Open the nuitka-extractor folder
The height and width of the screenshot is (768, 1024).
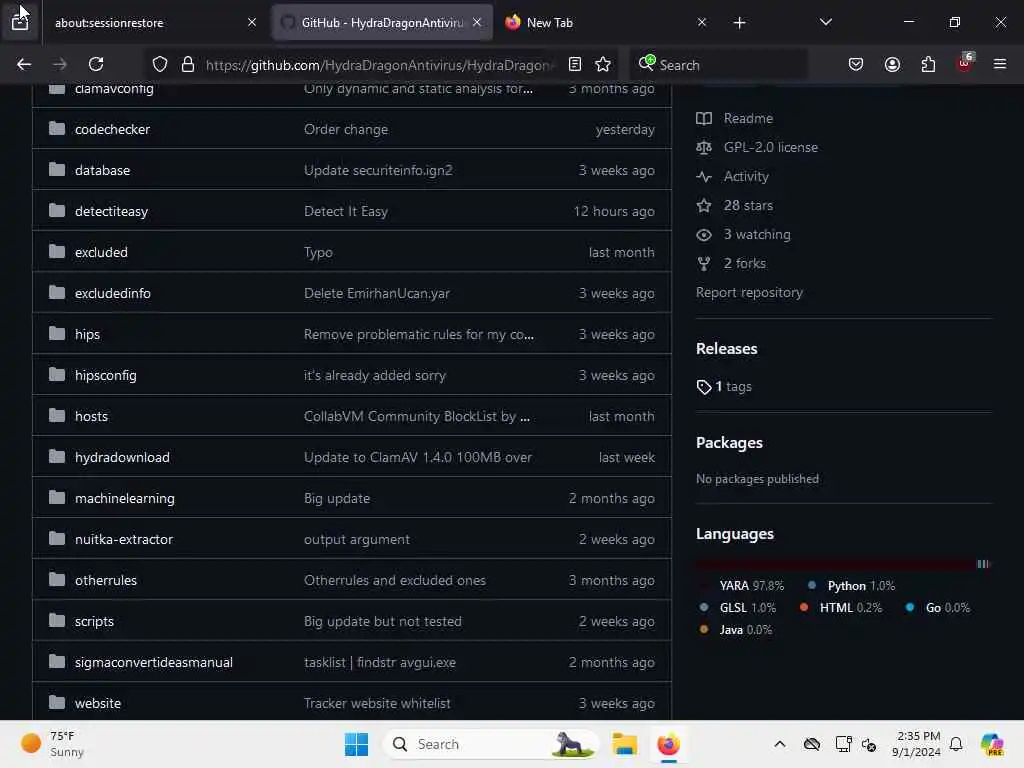(124, 539)
